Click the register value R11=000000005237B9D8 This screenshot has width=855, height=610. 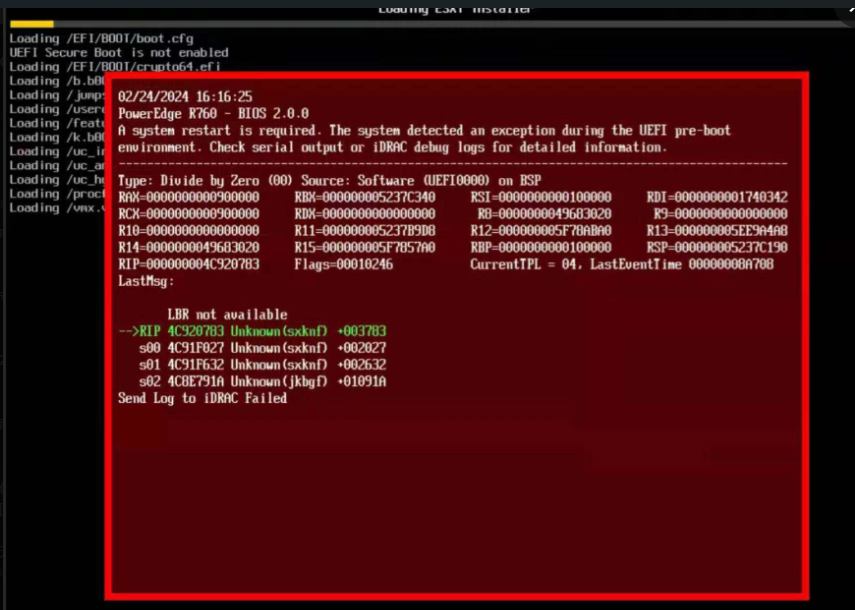coord(365,231)
